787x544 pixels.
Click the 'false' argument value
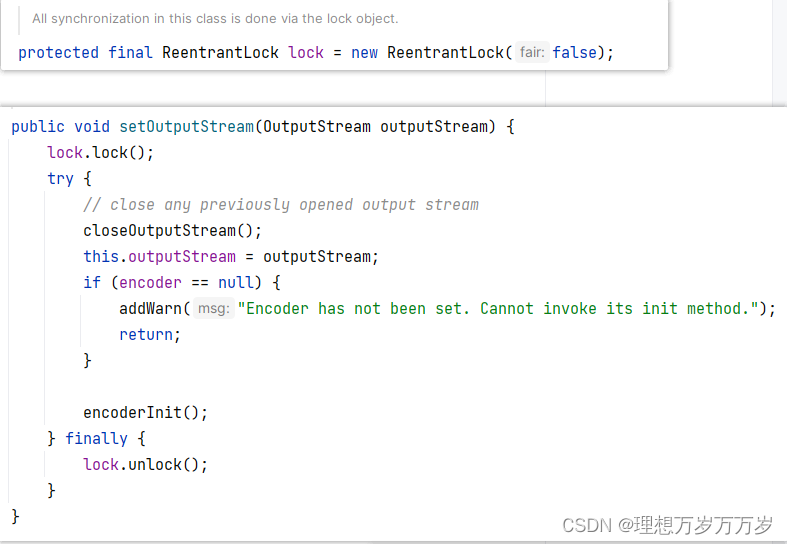[x=574, y=52]
